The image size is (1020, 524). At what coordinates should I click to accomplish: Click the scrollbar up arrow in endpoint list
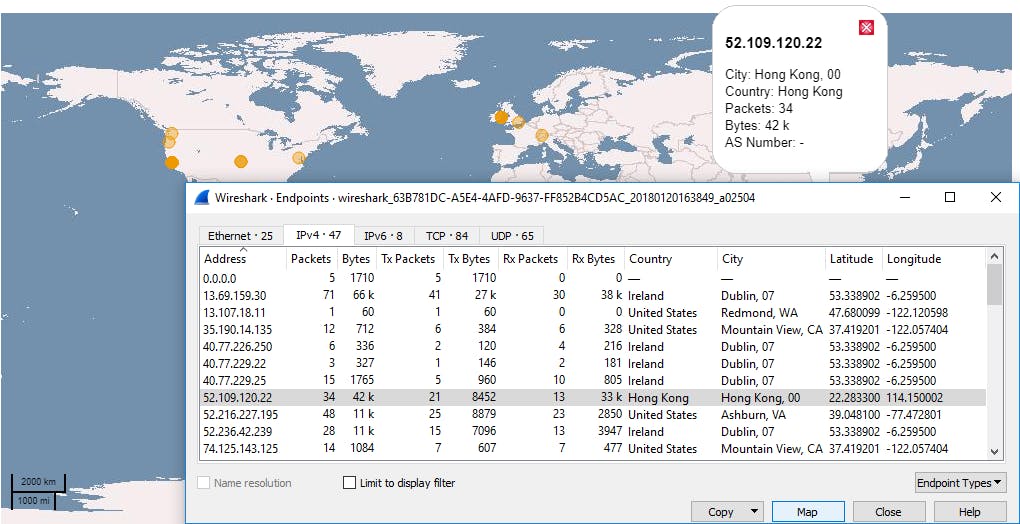tap(993, 257)
